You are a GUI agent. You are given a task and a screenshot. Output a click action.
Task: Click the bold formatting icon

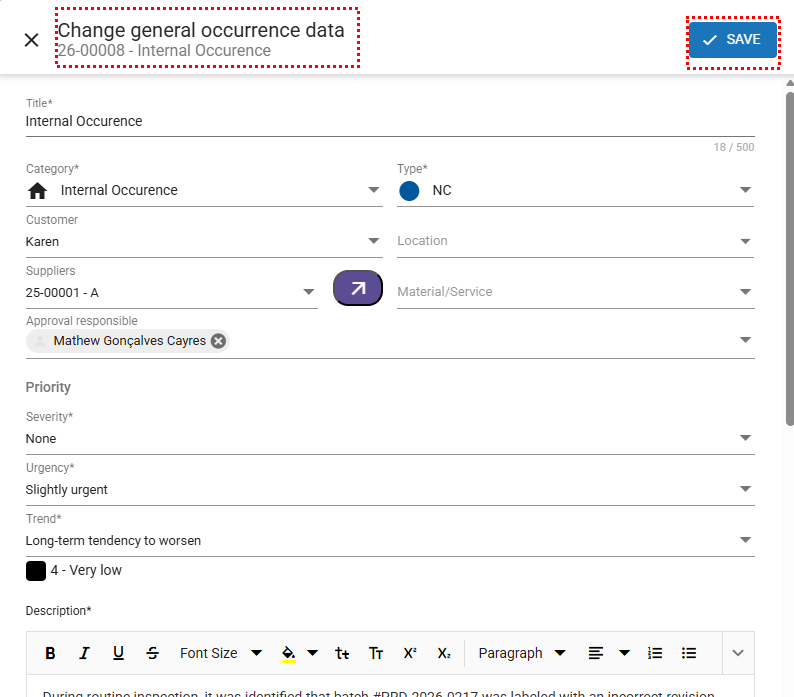coord(51,653)
